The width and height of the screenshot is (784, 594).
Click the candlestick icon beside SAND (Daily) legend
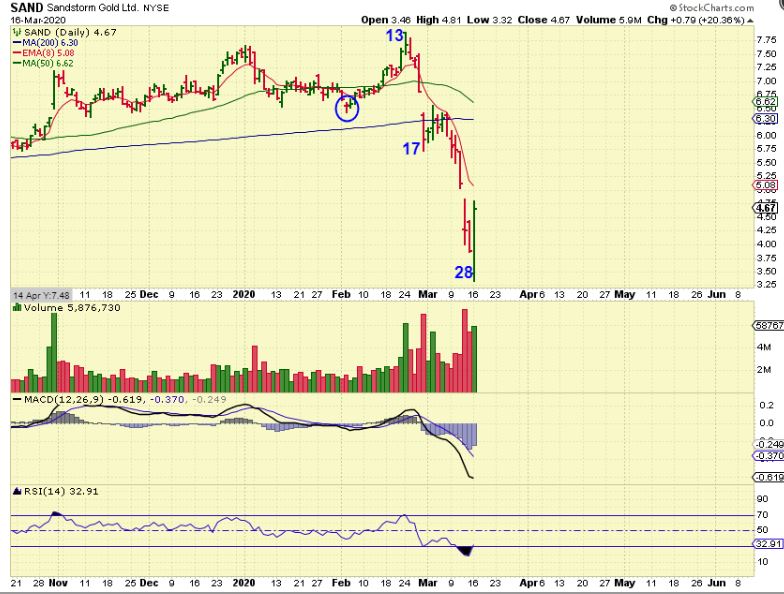coord(16,32)
